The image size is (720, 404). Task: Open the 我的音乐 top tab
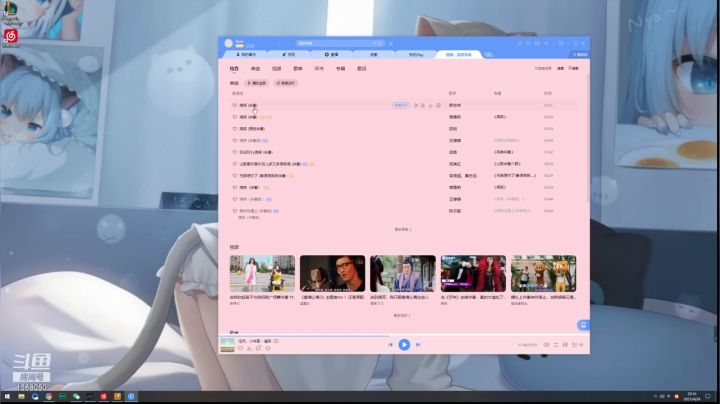click(246, 55)
